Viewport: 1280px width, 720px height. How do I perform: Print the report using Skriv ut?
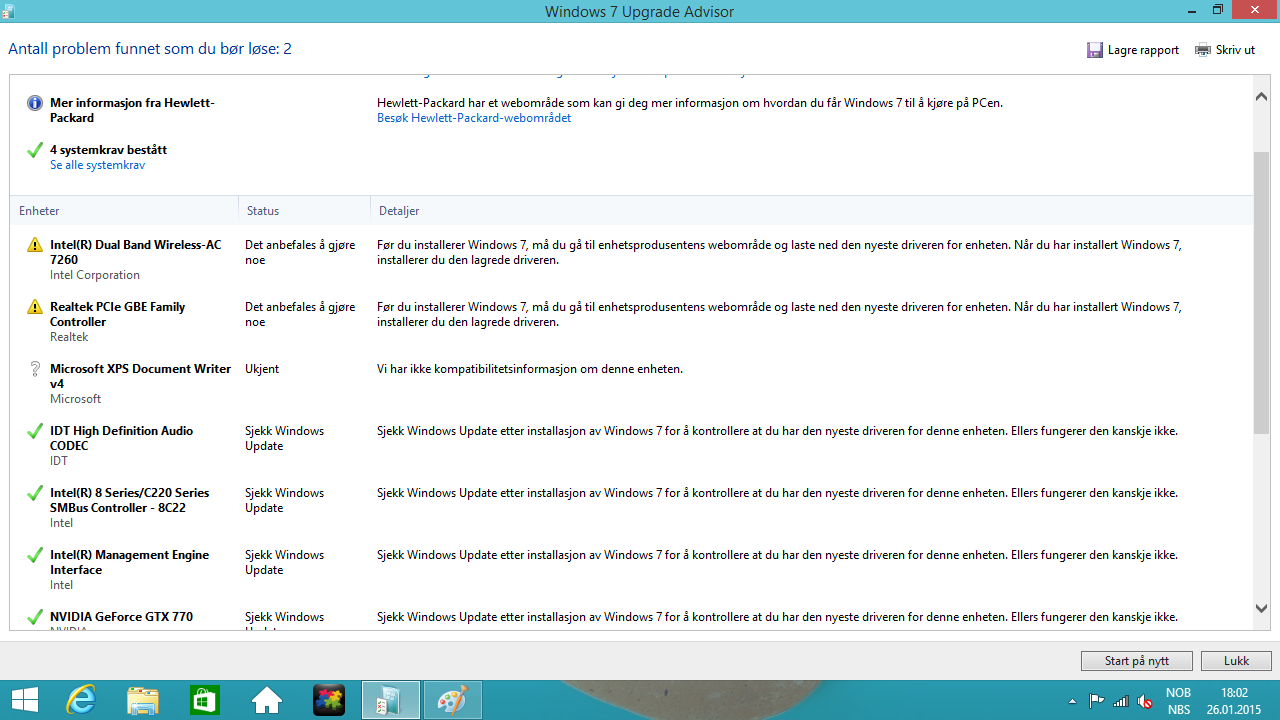tap(1225, 50)
